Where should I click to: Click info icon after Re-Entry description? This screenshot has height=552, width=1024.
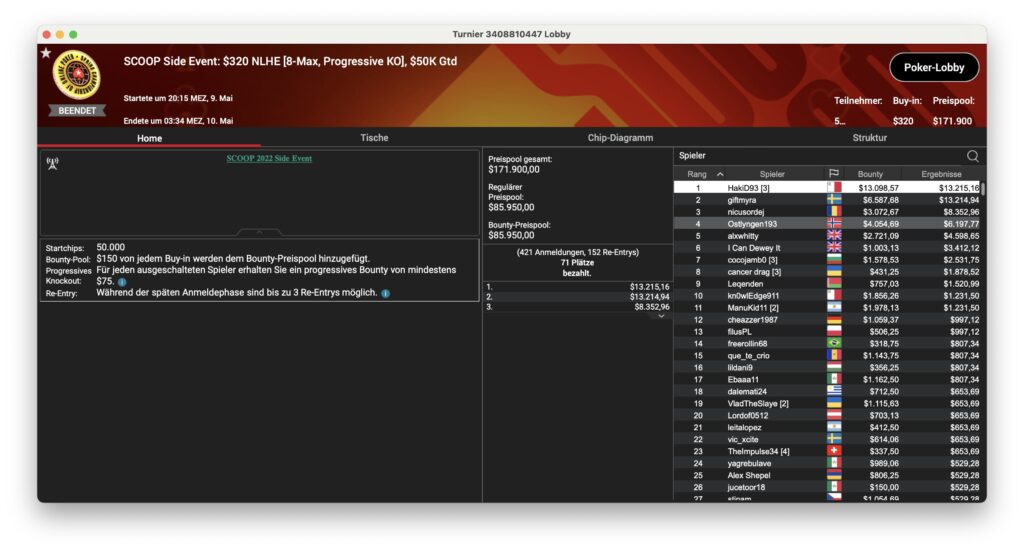pyautogui.click(x=386, y=293)
